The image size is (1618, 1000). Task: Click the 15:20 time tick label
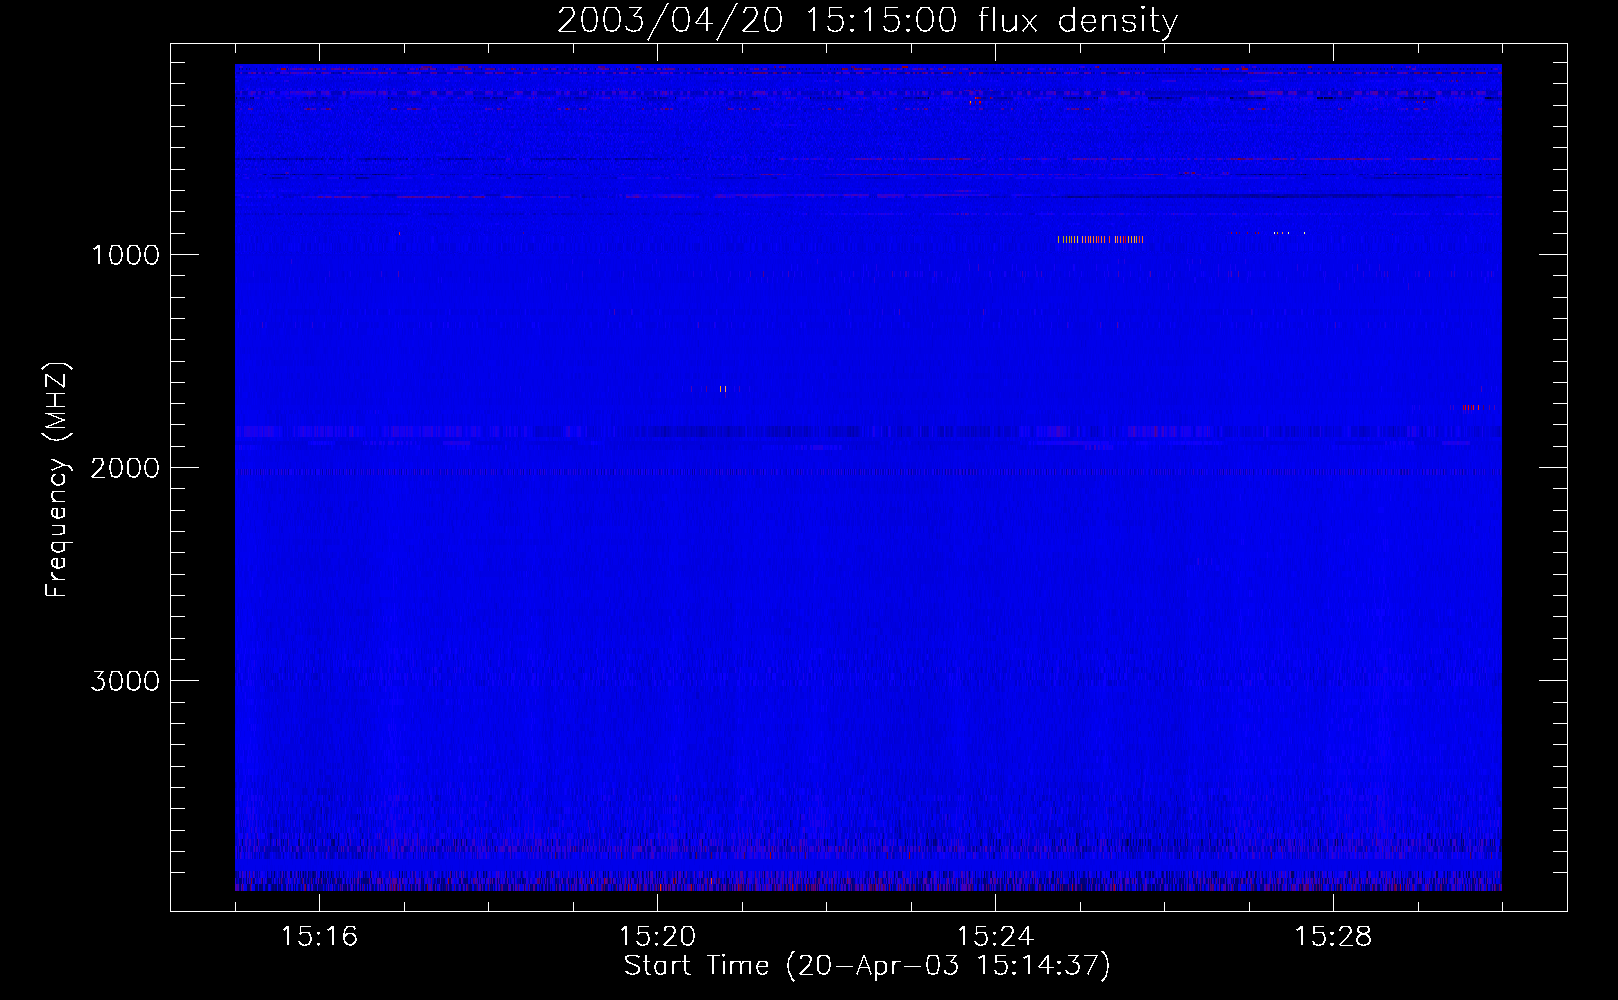coord(657,937)
